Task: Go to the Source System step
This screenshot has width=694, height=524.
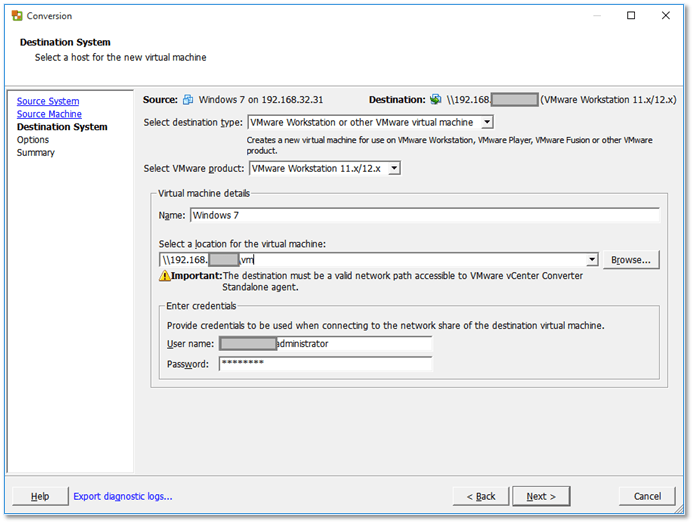Action: click(48, 101)
